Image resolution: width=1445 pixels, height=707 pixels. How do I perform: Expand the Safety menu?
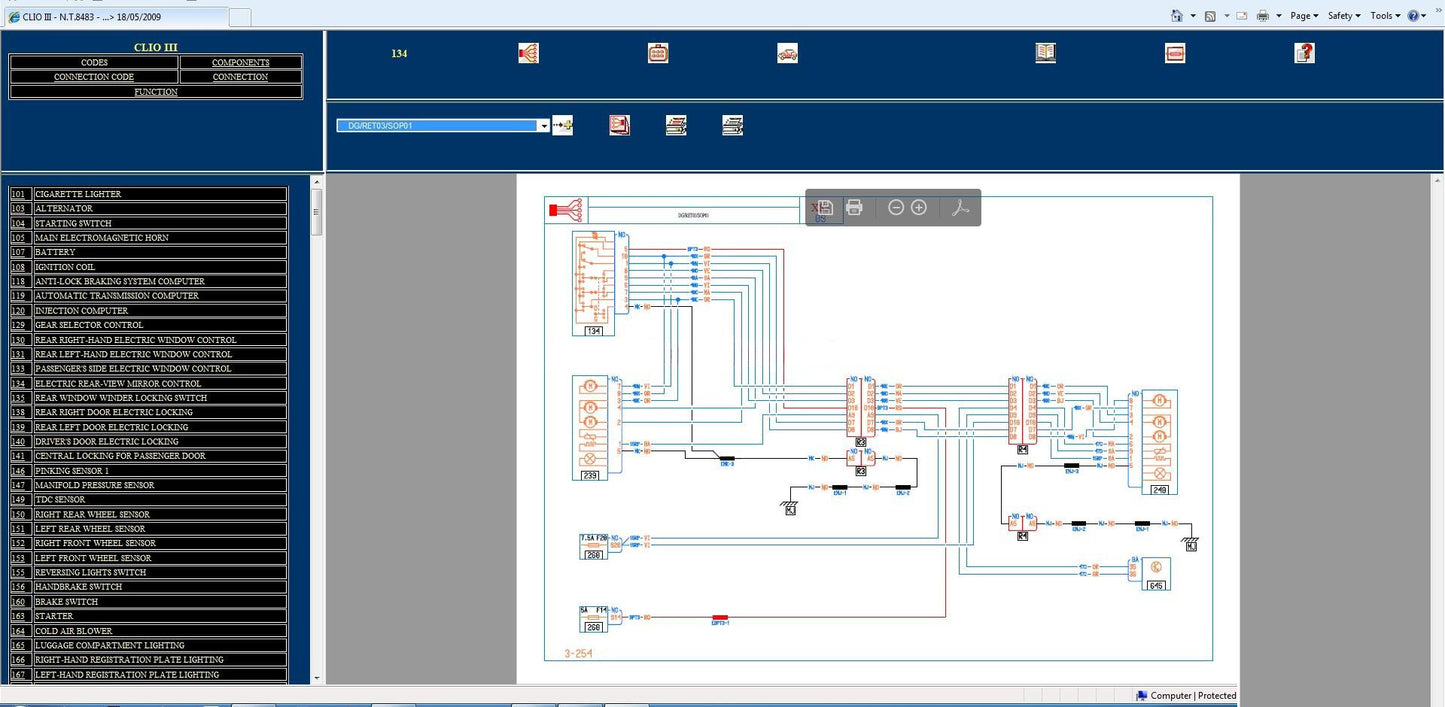(1344, 16)
